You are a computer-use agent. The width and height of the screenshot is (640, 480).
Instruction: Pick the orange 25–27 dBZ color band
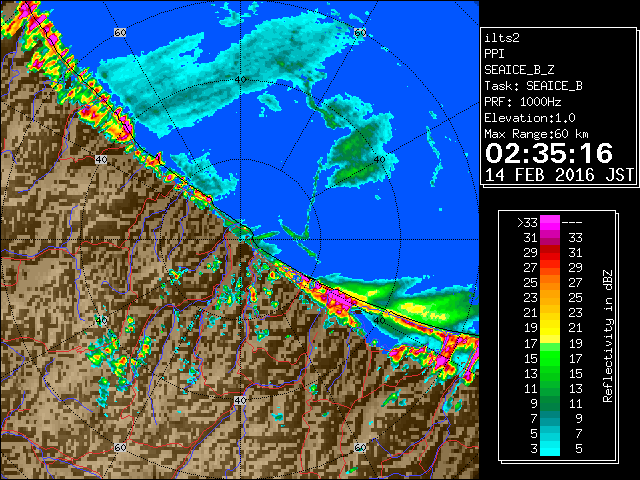click(x=550, y=283)
